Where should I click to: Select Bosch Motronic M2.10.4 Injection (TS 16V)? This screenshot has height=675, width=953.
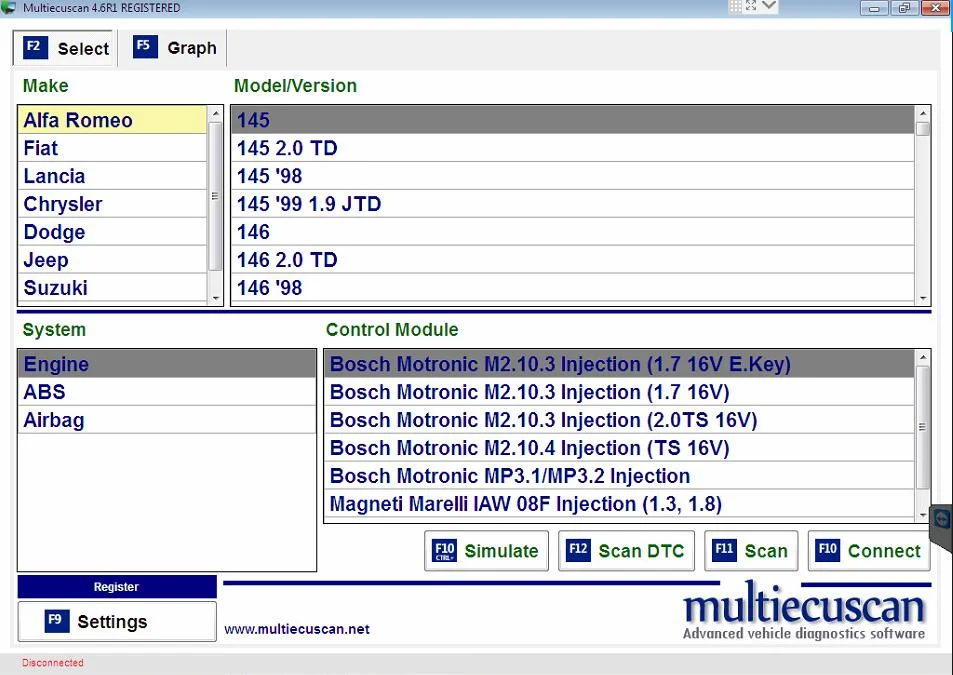tap(619, 448)
